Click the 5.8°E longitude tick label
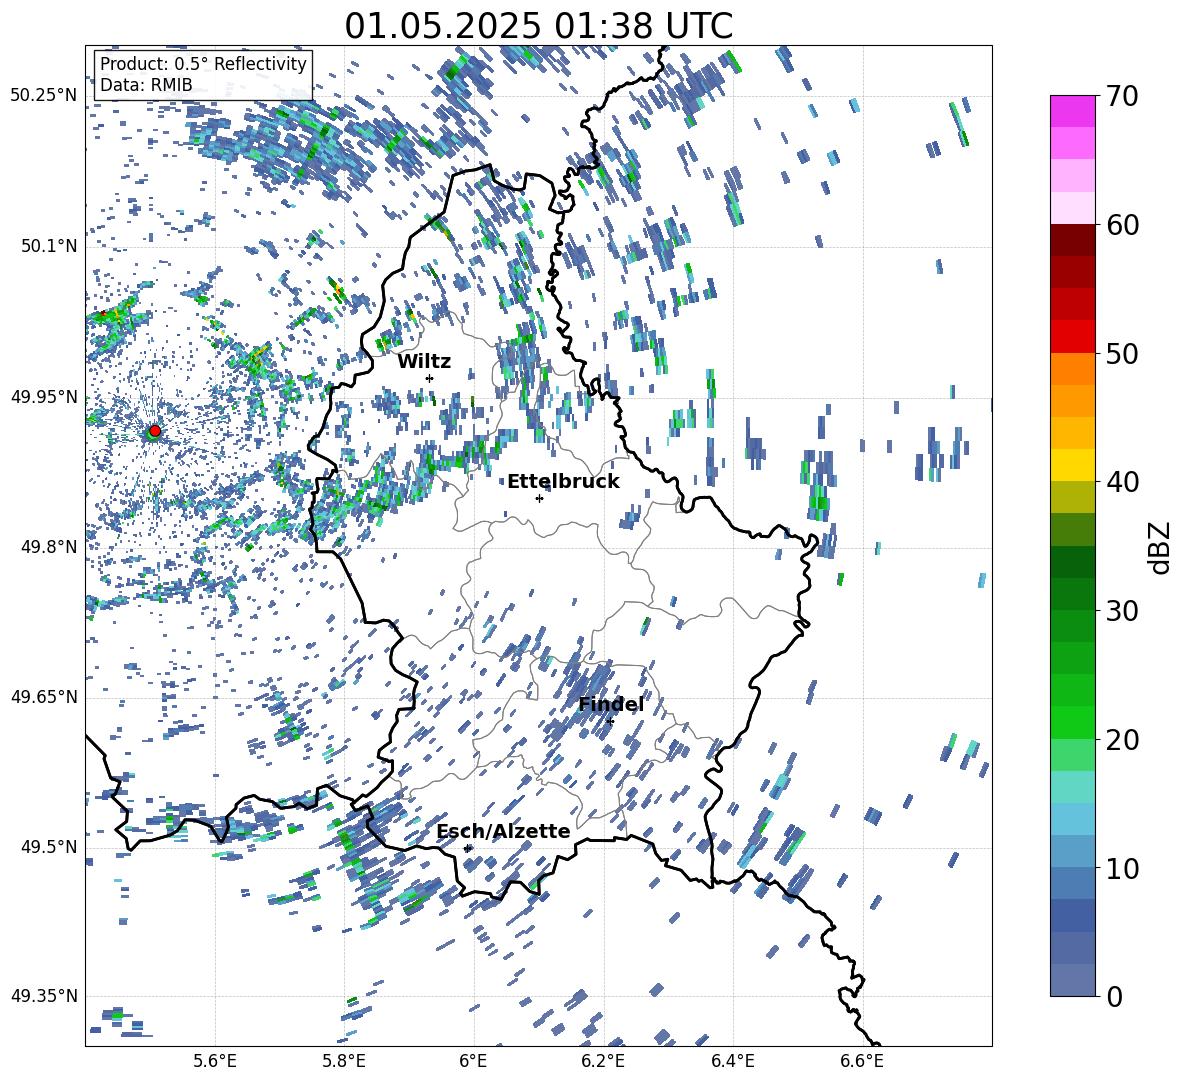The width and height of the screenshot is (1184, 1081). click(x=344, y=1061)
